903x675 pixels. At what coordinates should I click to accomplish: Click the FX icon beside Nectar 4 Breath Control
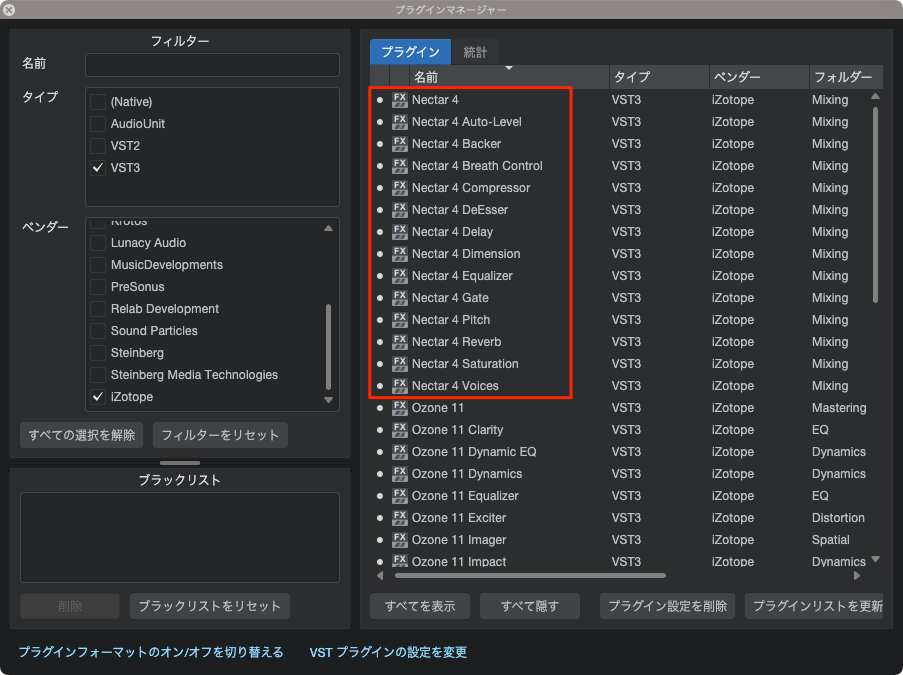point(400,166)
